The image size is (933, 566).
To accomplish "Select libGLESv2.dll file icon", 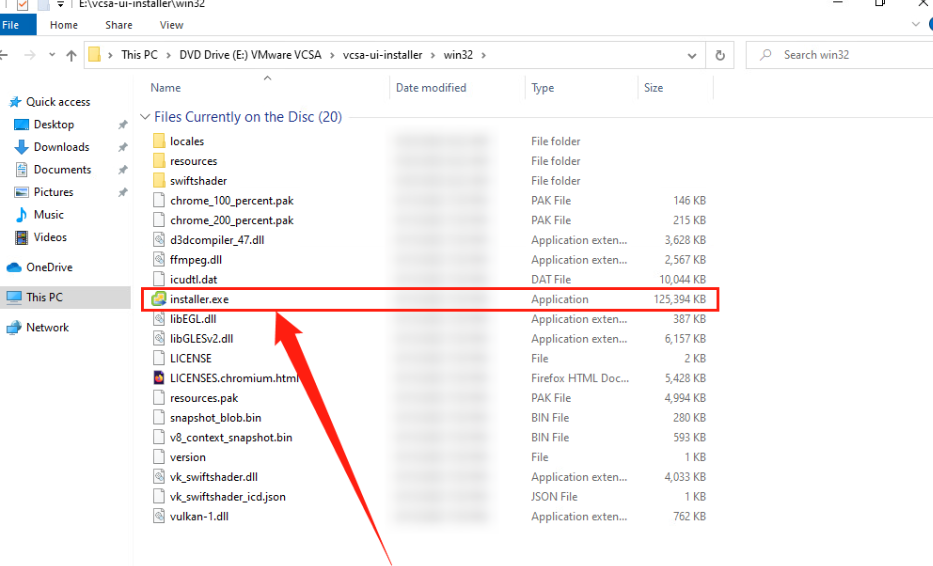I will pos(159,339).
